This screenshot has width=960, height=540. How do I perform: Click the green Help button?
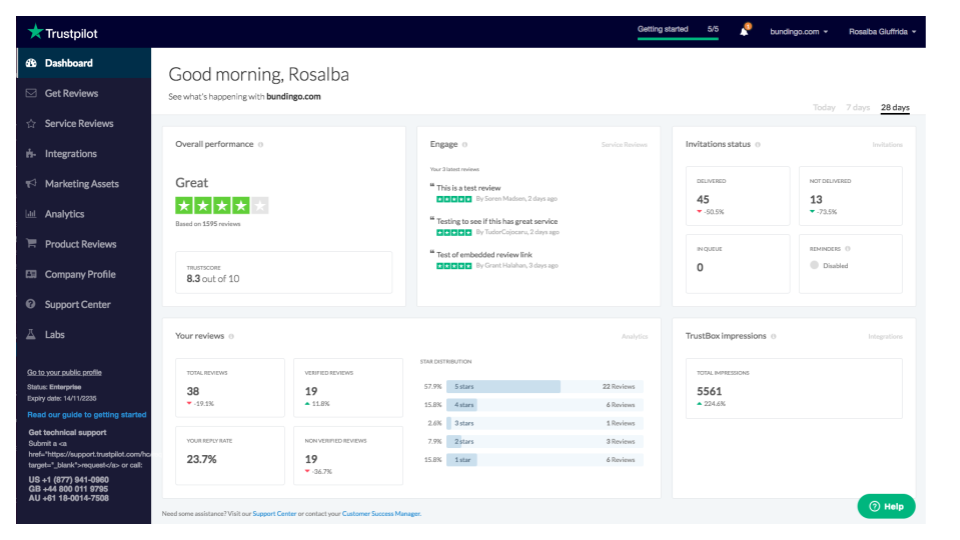886,506
